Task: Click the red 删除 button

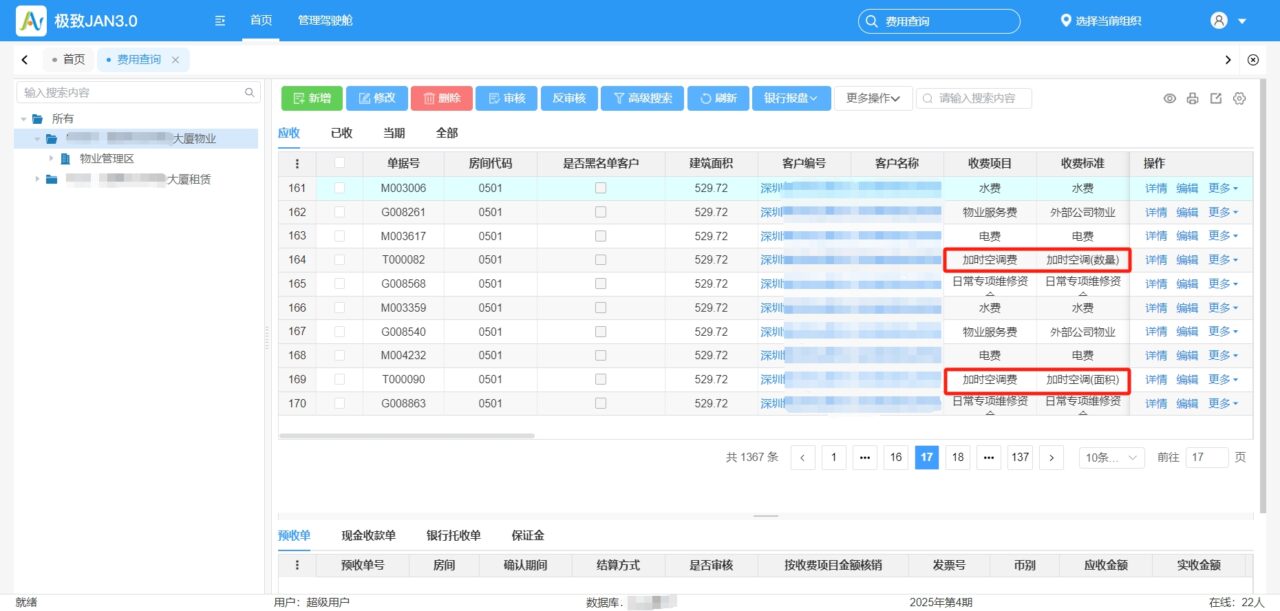Action: (441, 98)
